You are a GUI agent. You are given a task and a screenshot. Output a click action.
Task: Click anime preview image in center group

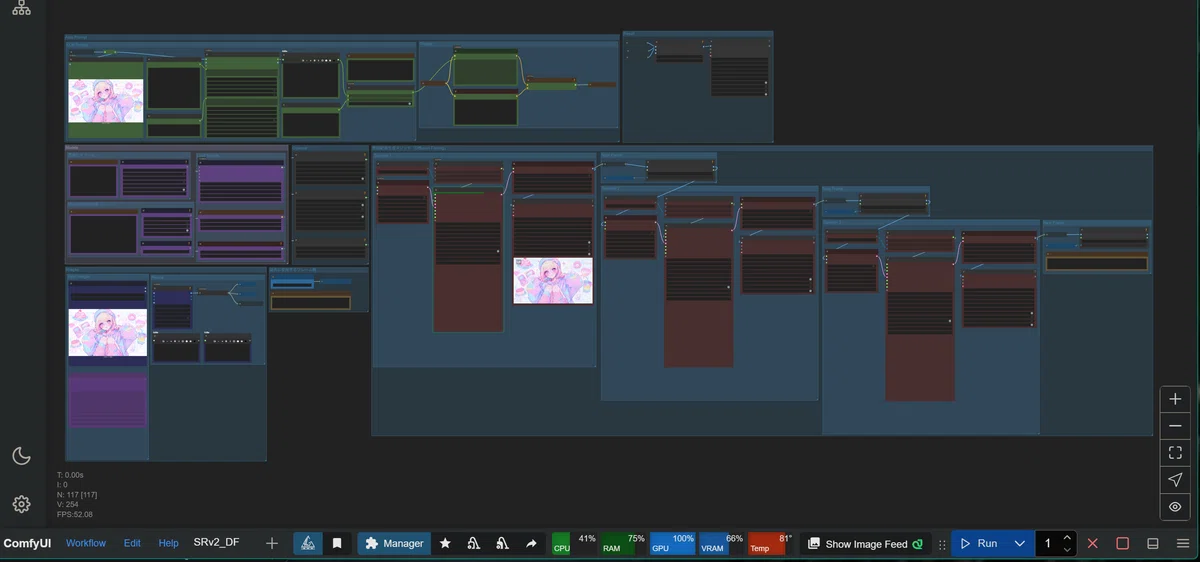click(553, 281)
